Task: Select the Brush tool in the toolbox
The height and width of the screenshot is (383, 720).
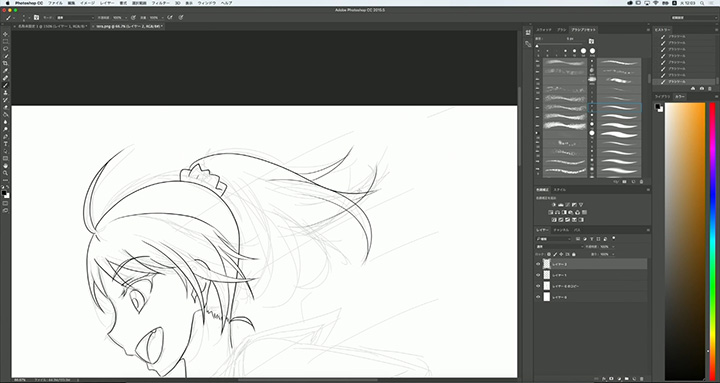Action: coord(6,85)
